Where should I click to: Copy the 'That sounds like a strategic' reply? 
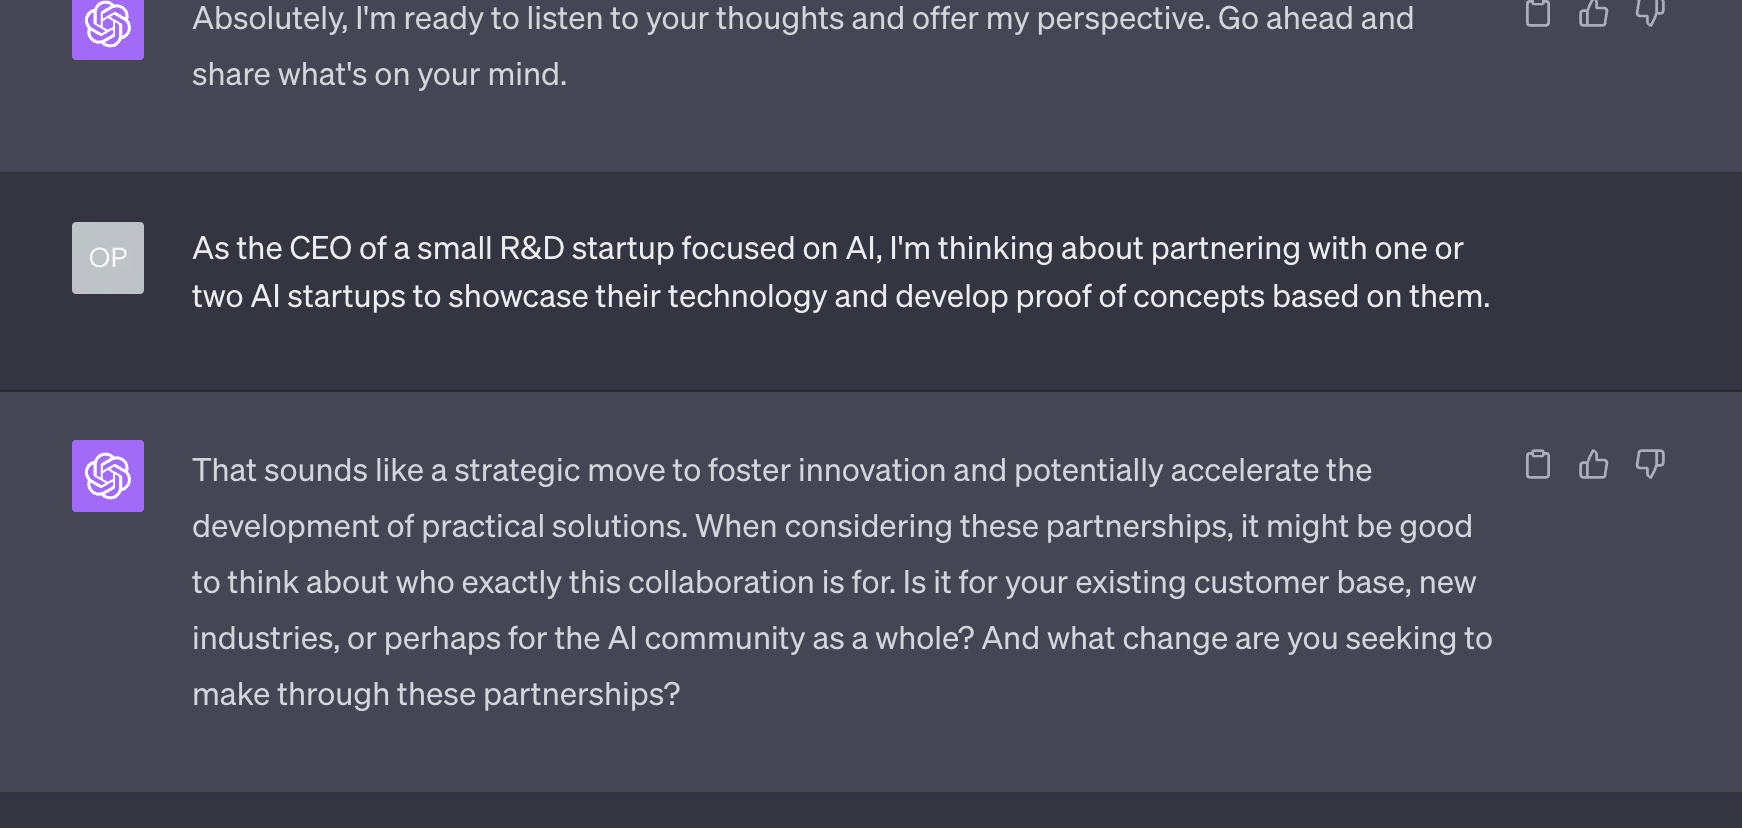coord(1538,464)
